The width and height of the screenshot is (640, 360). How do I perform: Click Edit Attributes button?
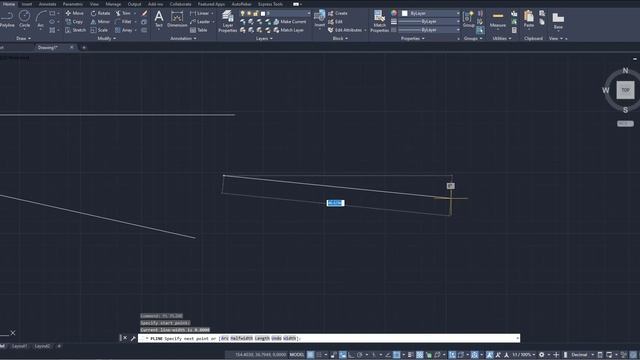click(x=345, y=30)
